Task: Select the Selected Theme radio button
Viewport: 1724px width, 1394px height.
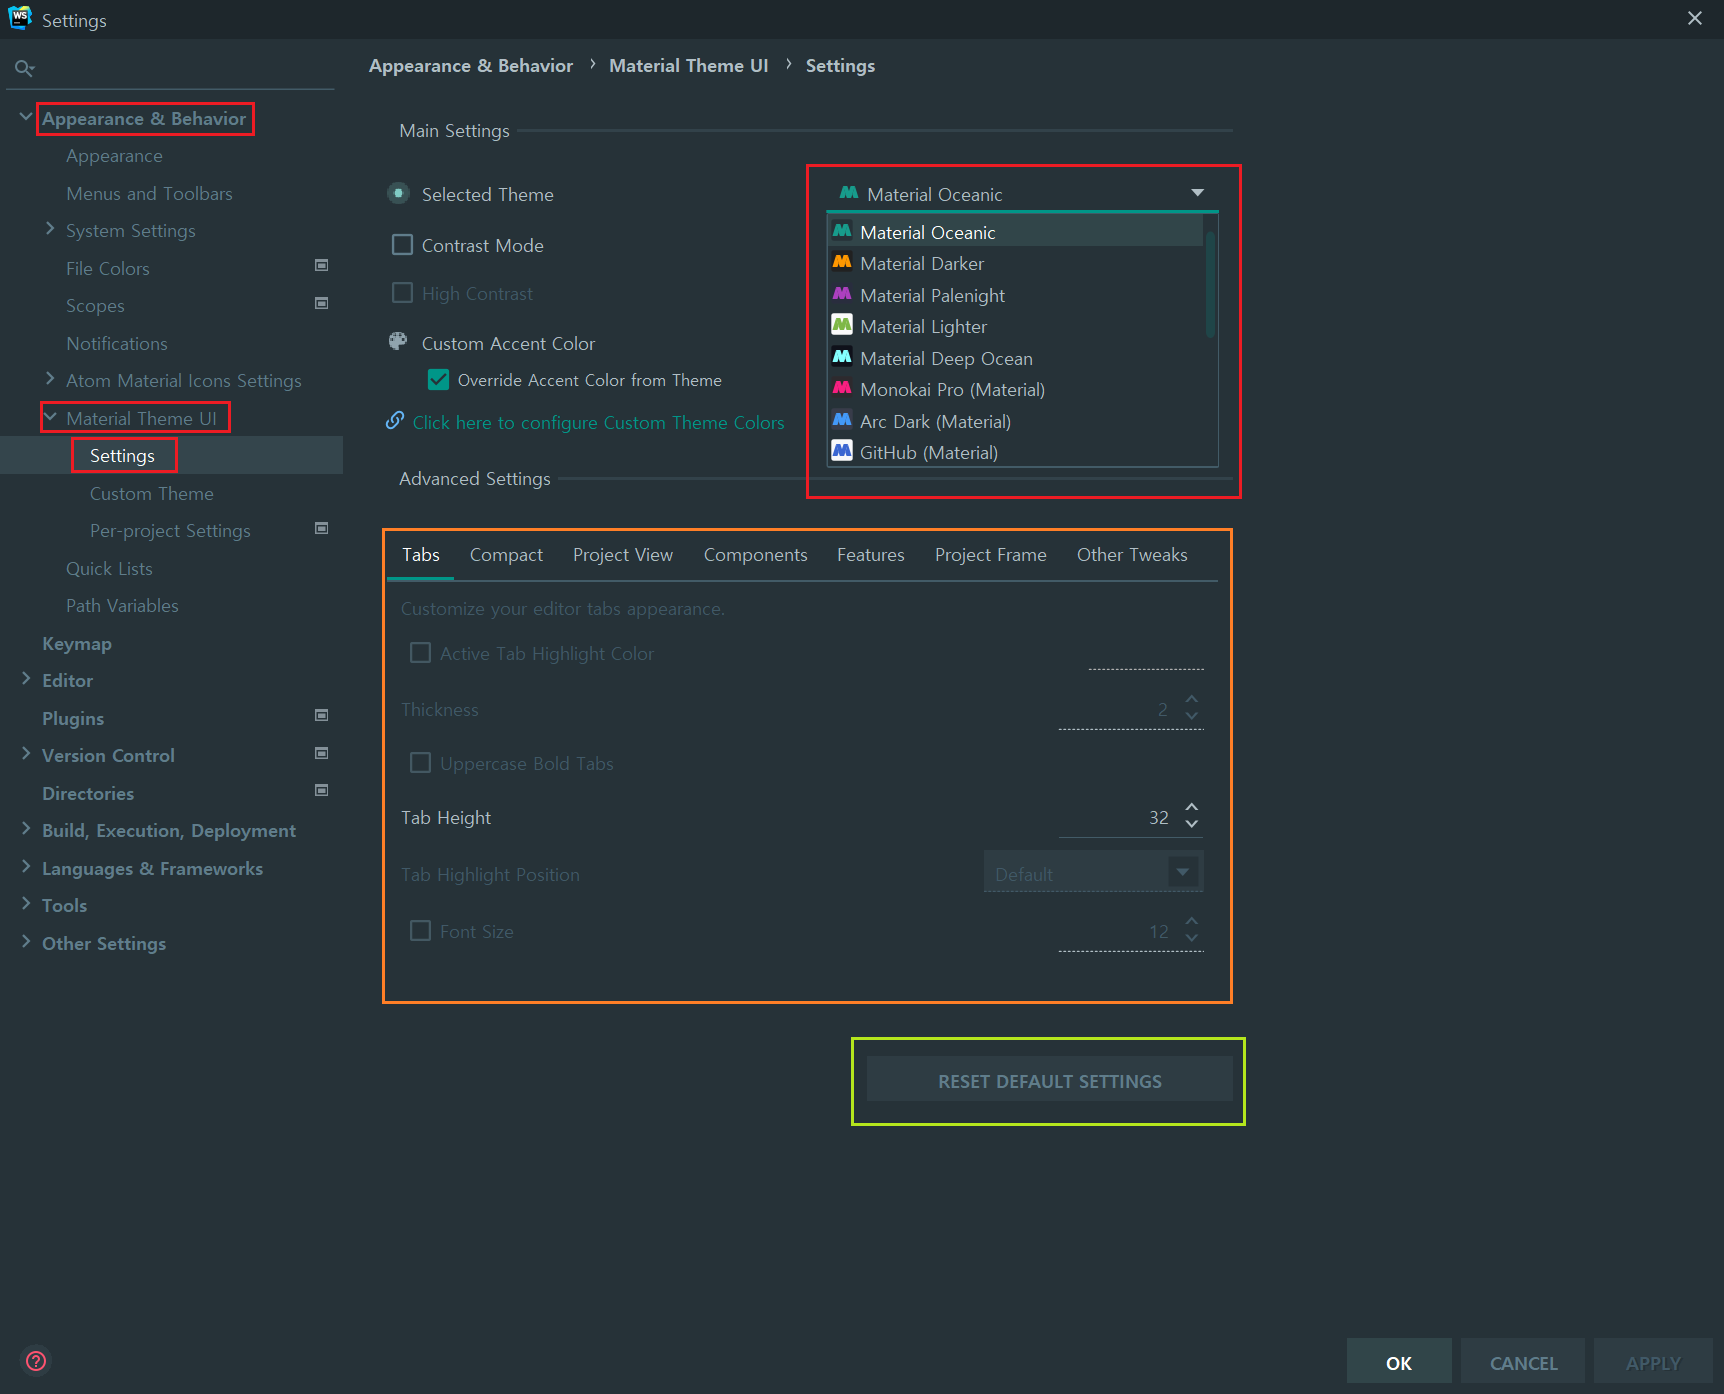Action: click(x=399, y=193)
